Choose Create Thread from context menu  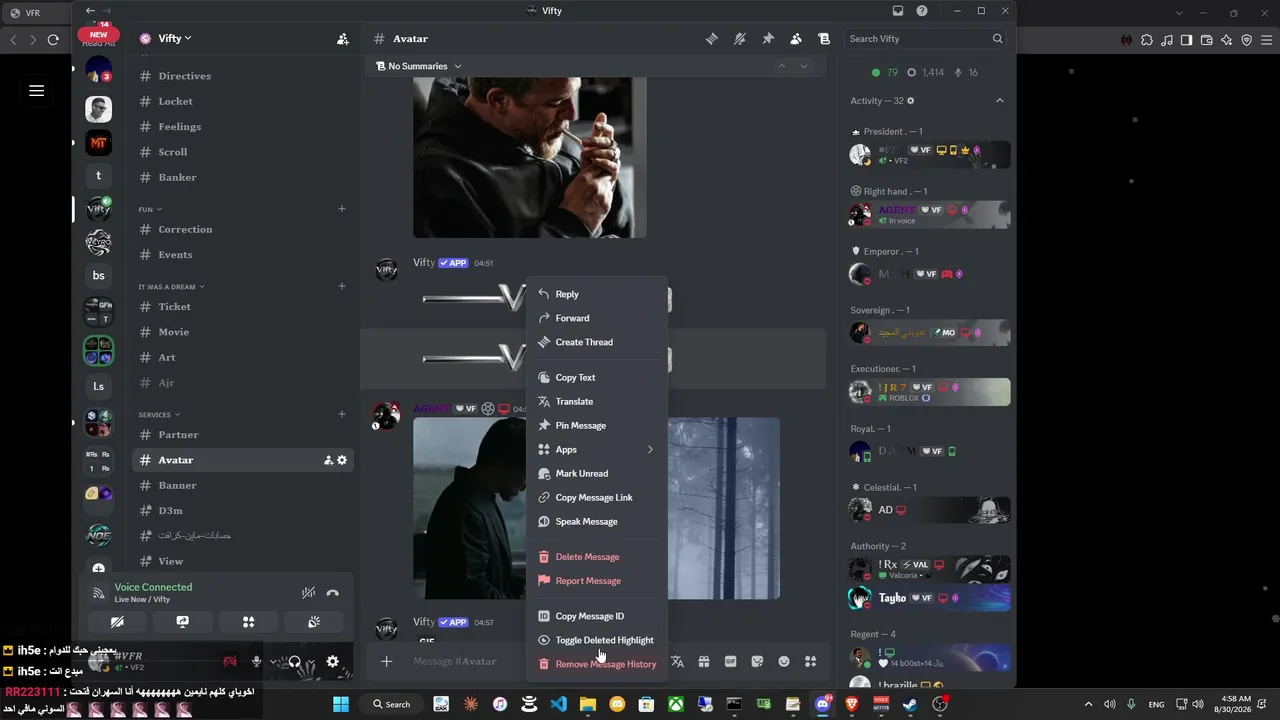tap(596, 342)
